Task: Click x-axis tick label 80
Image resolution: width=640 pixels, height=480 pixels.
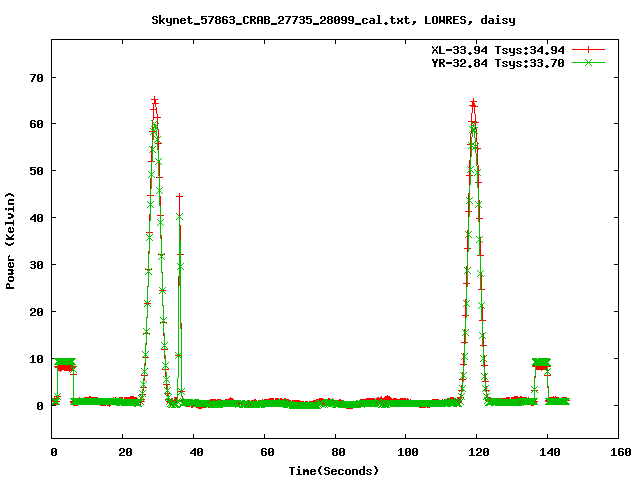Action: [x=338, y=452]
